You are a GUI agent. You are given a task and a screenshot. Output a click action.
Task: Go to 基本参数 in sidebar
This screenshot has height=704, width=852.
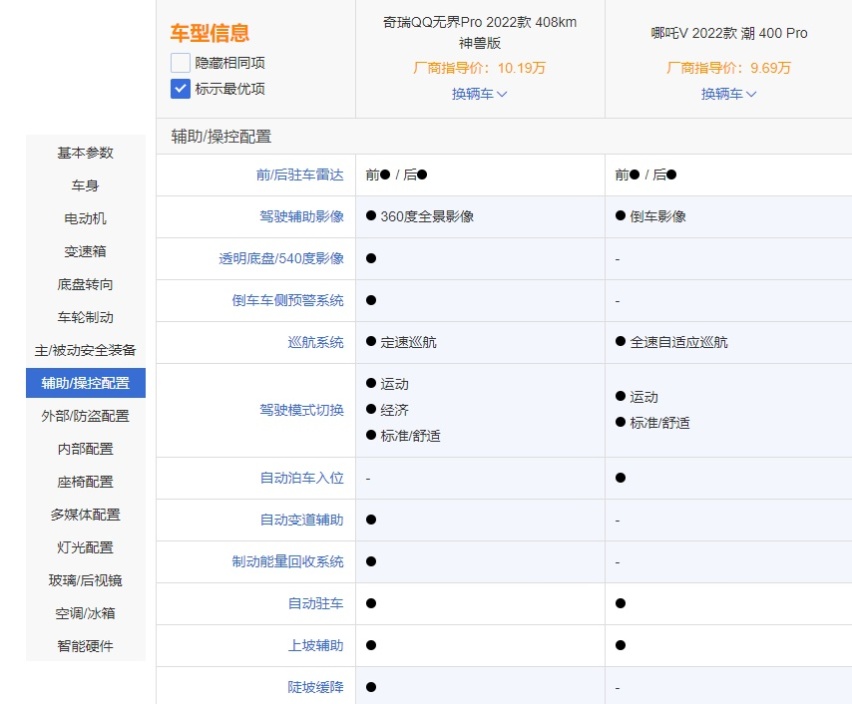pos(85,153)
